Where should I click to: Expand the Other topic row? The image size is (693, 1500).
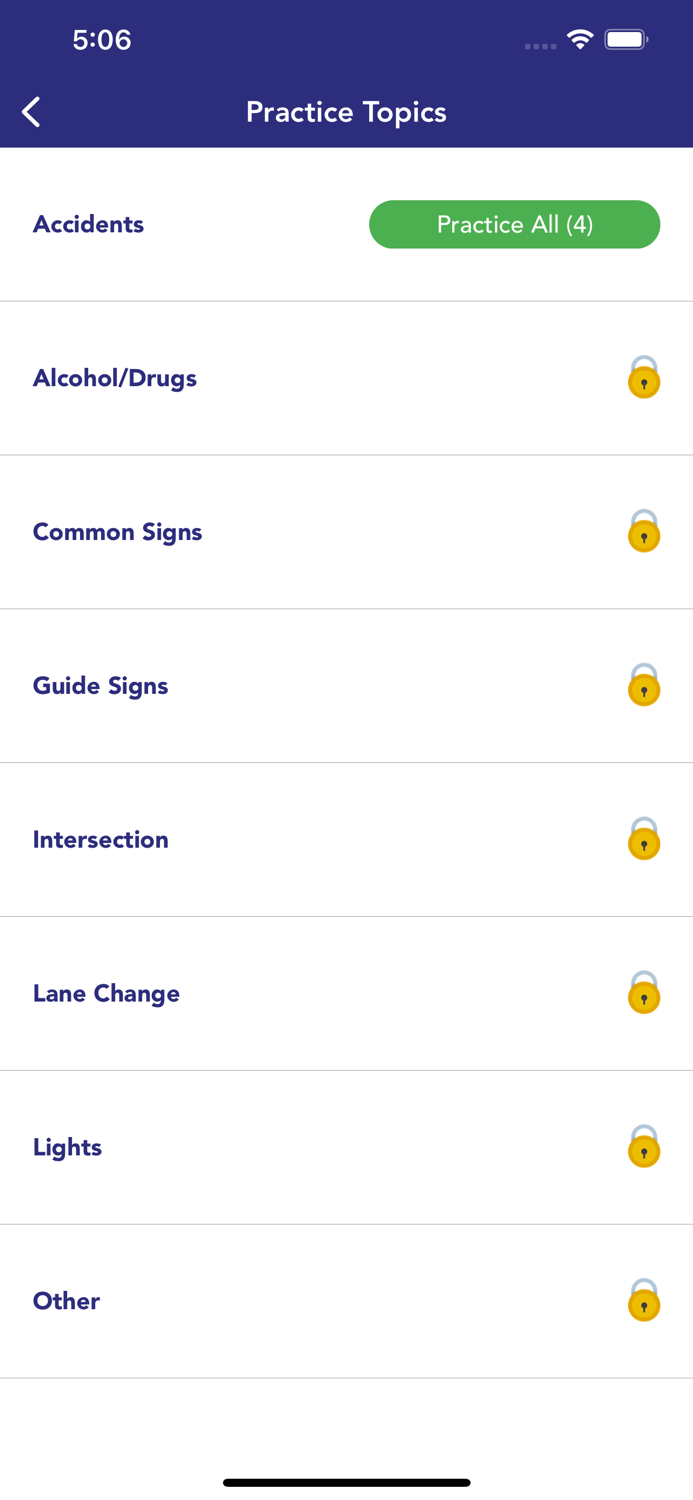pyautogui.click(x=300, y=1300)
